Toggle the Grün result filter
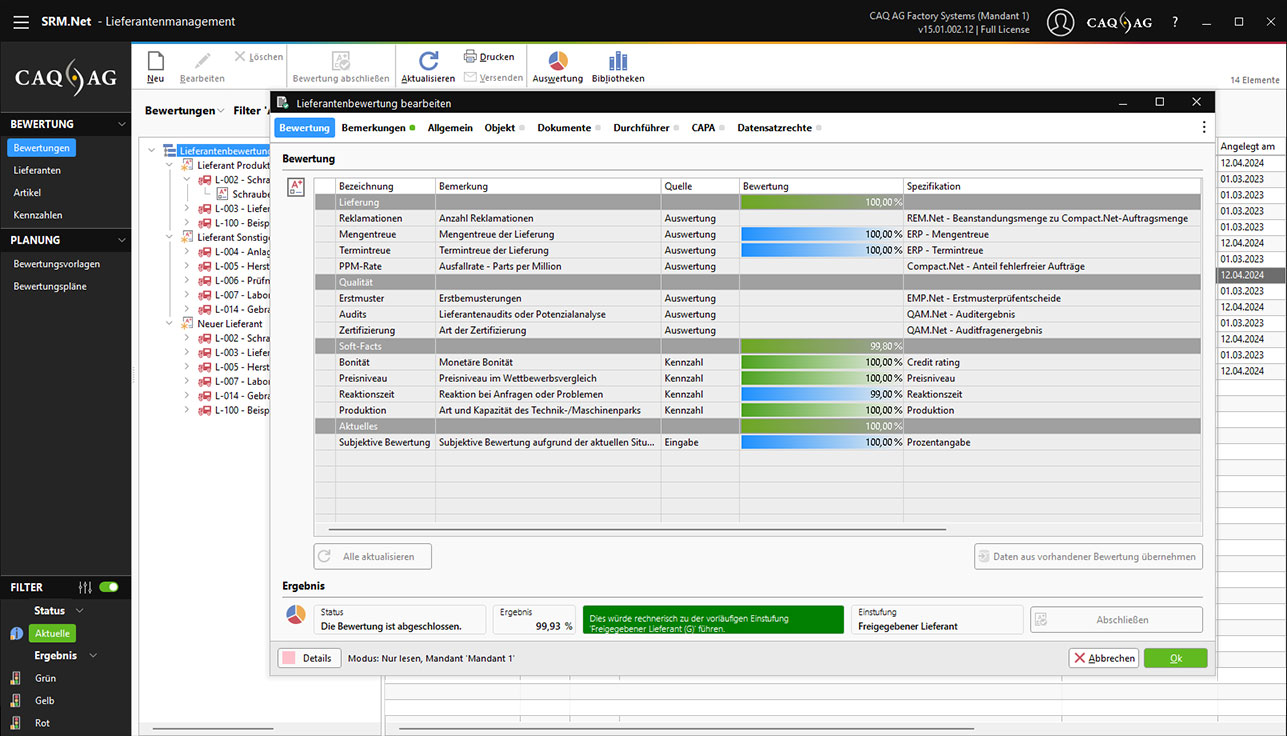1287x736 pixels. coord(45,678)
